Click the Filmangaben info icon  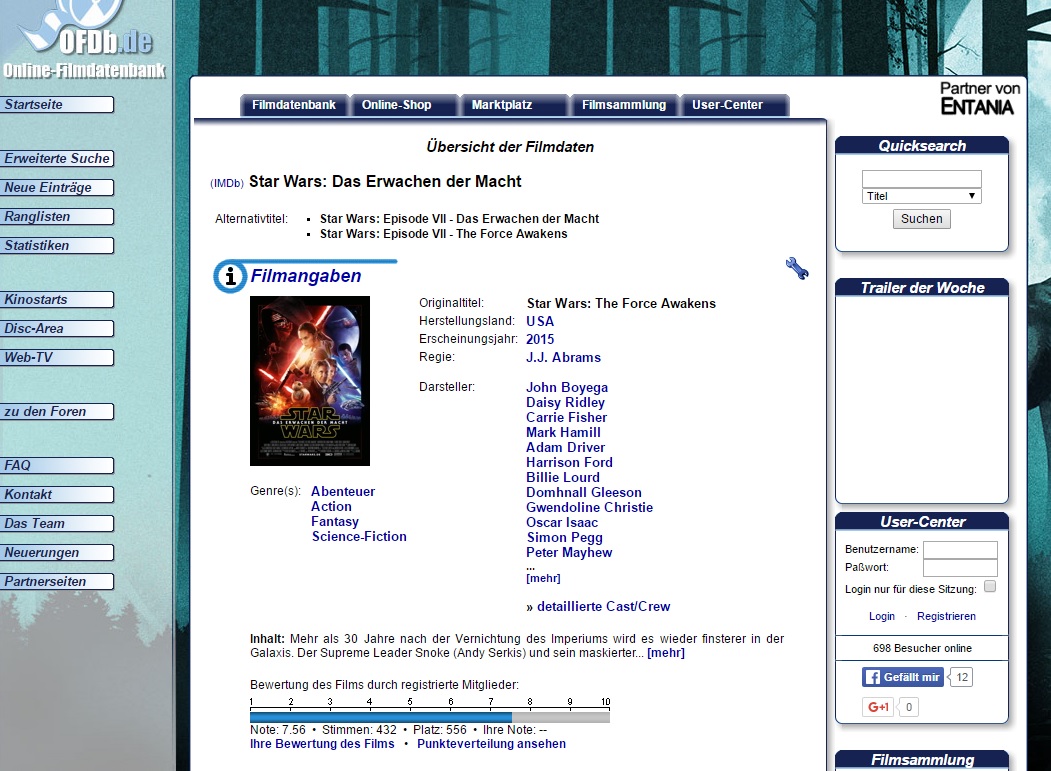[x=230, y=276]
